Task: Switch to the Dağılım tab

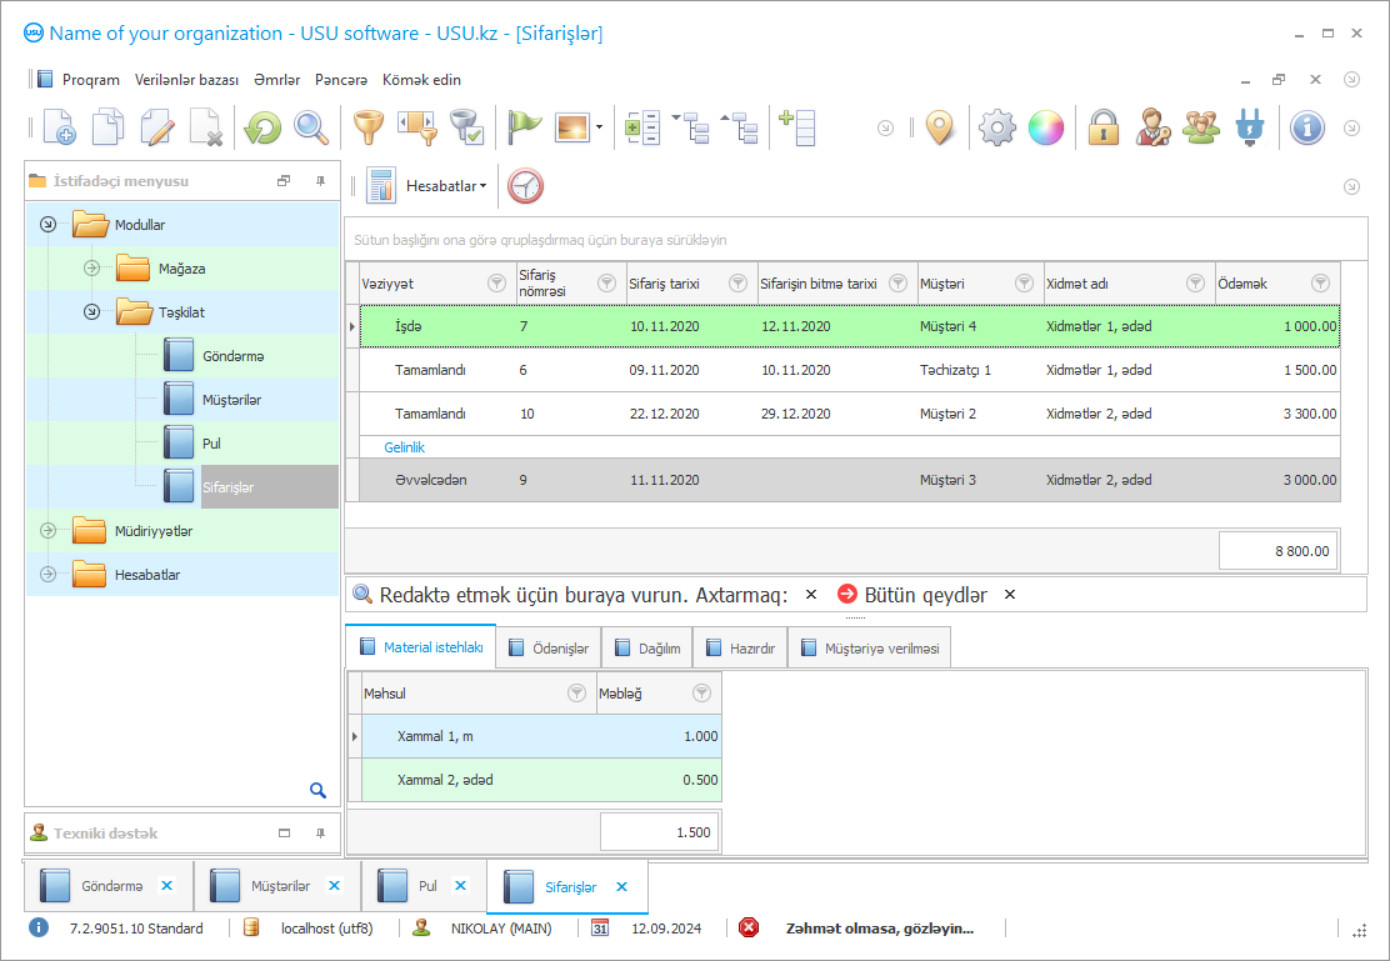Action: click(x=648, y=648)
